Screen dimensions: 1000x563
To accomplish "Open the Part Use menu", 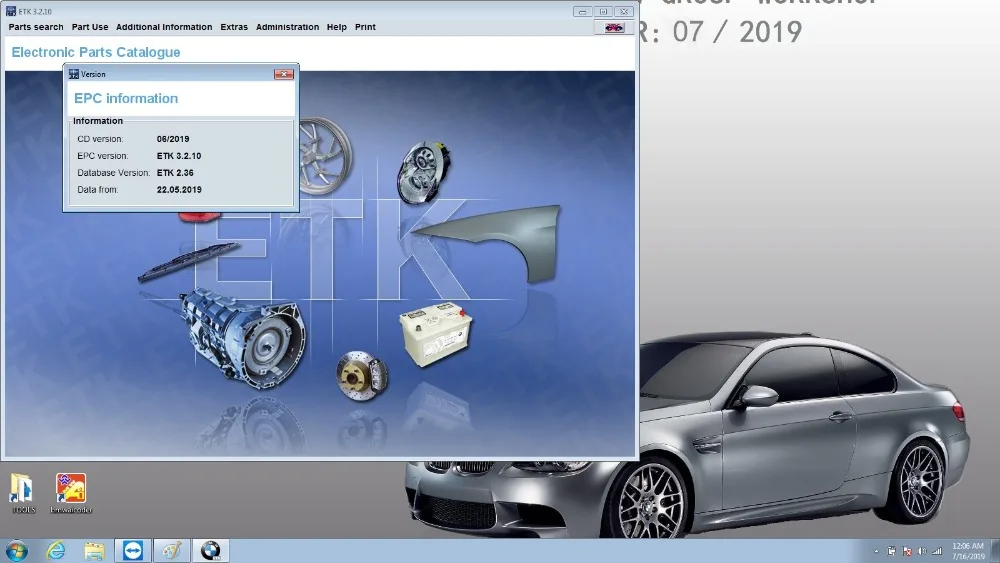I will (x=90, y=27).
